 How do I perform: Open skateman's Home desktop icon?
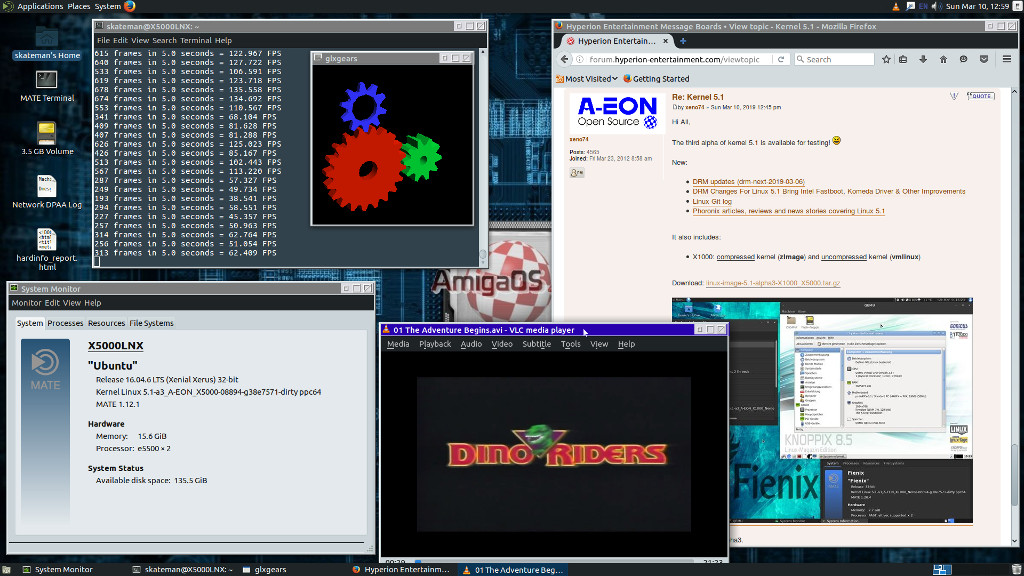click(x=46, y=43)
